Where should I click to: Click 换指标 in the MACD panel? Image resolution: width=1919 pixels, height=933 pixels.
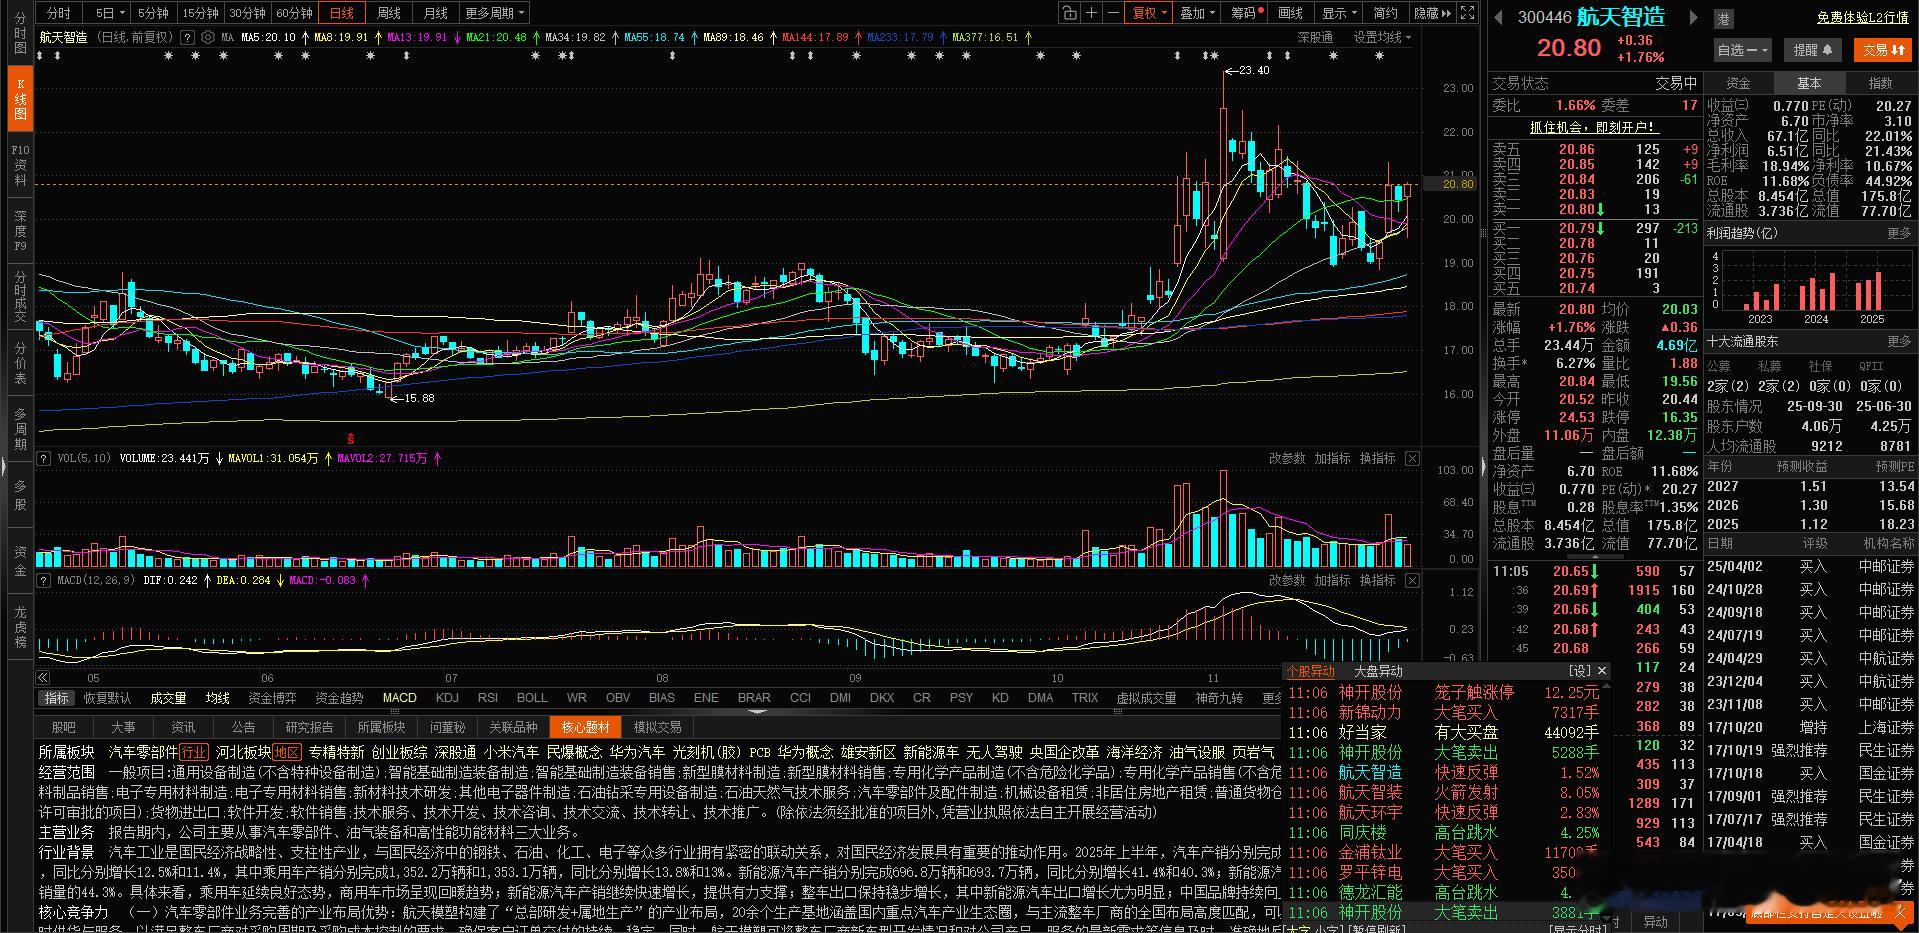click(1377, 580)
